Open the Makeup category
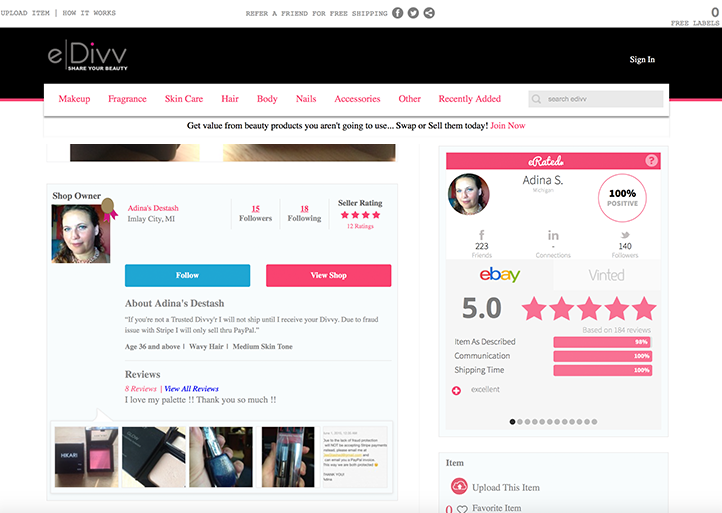Viewport: 722px width, 513px height. pyautogui.click(x=74, y=99)
